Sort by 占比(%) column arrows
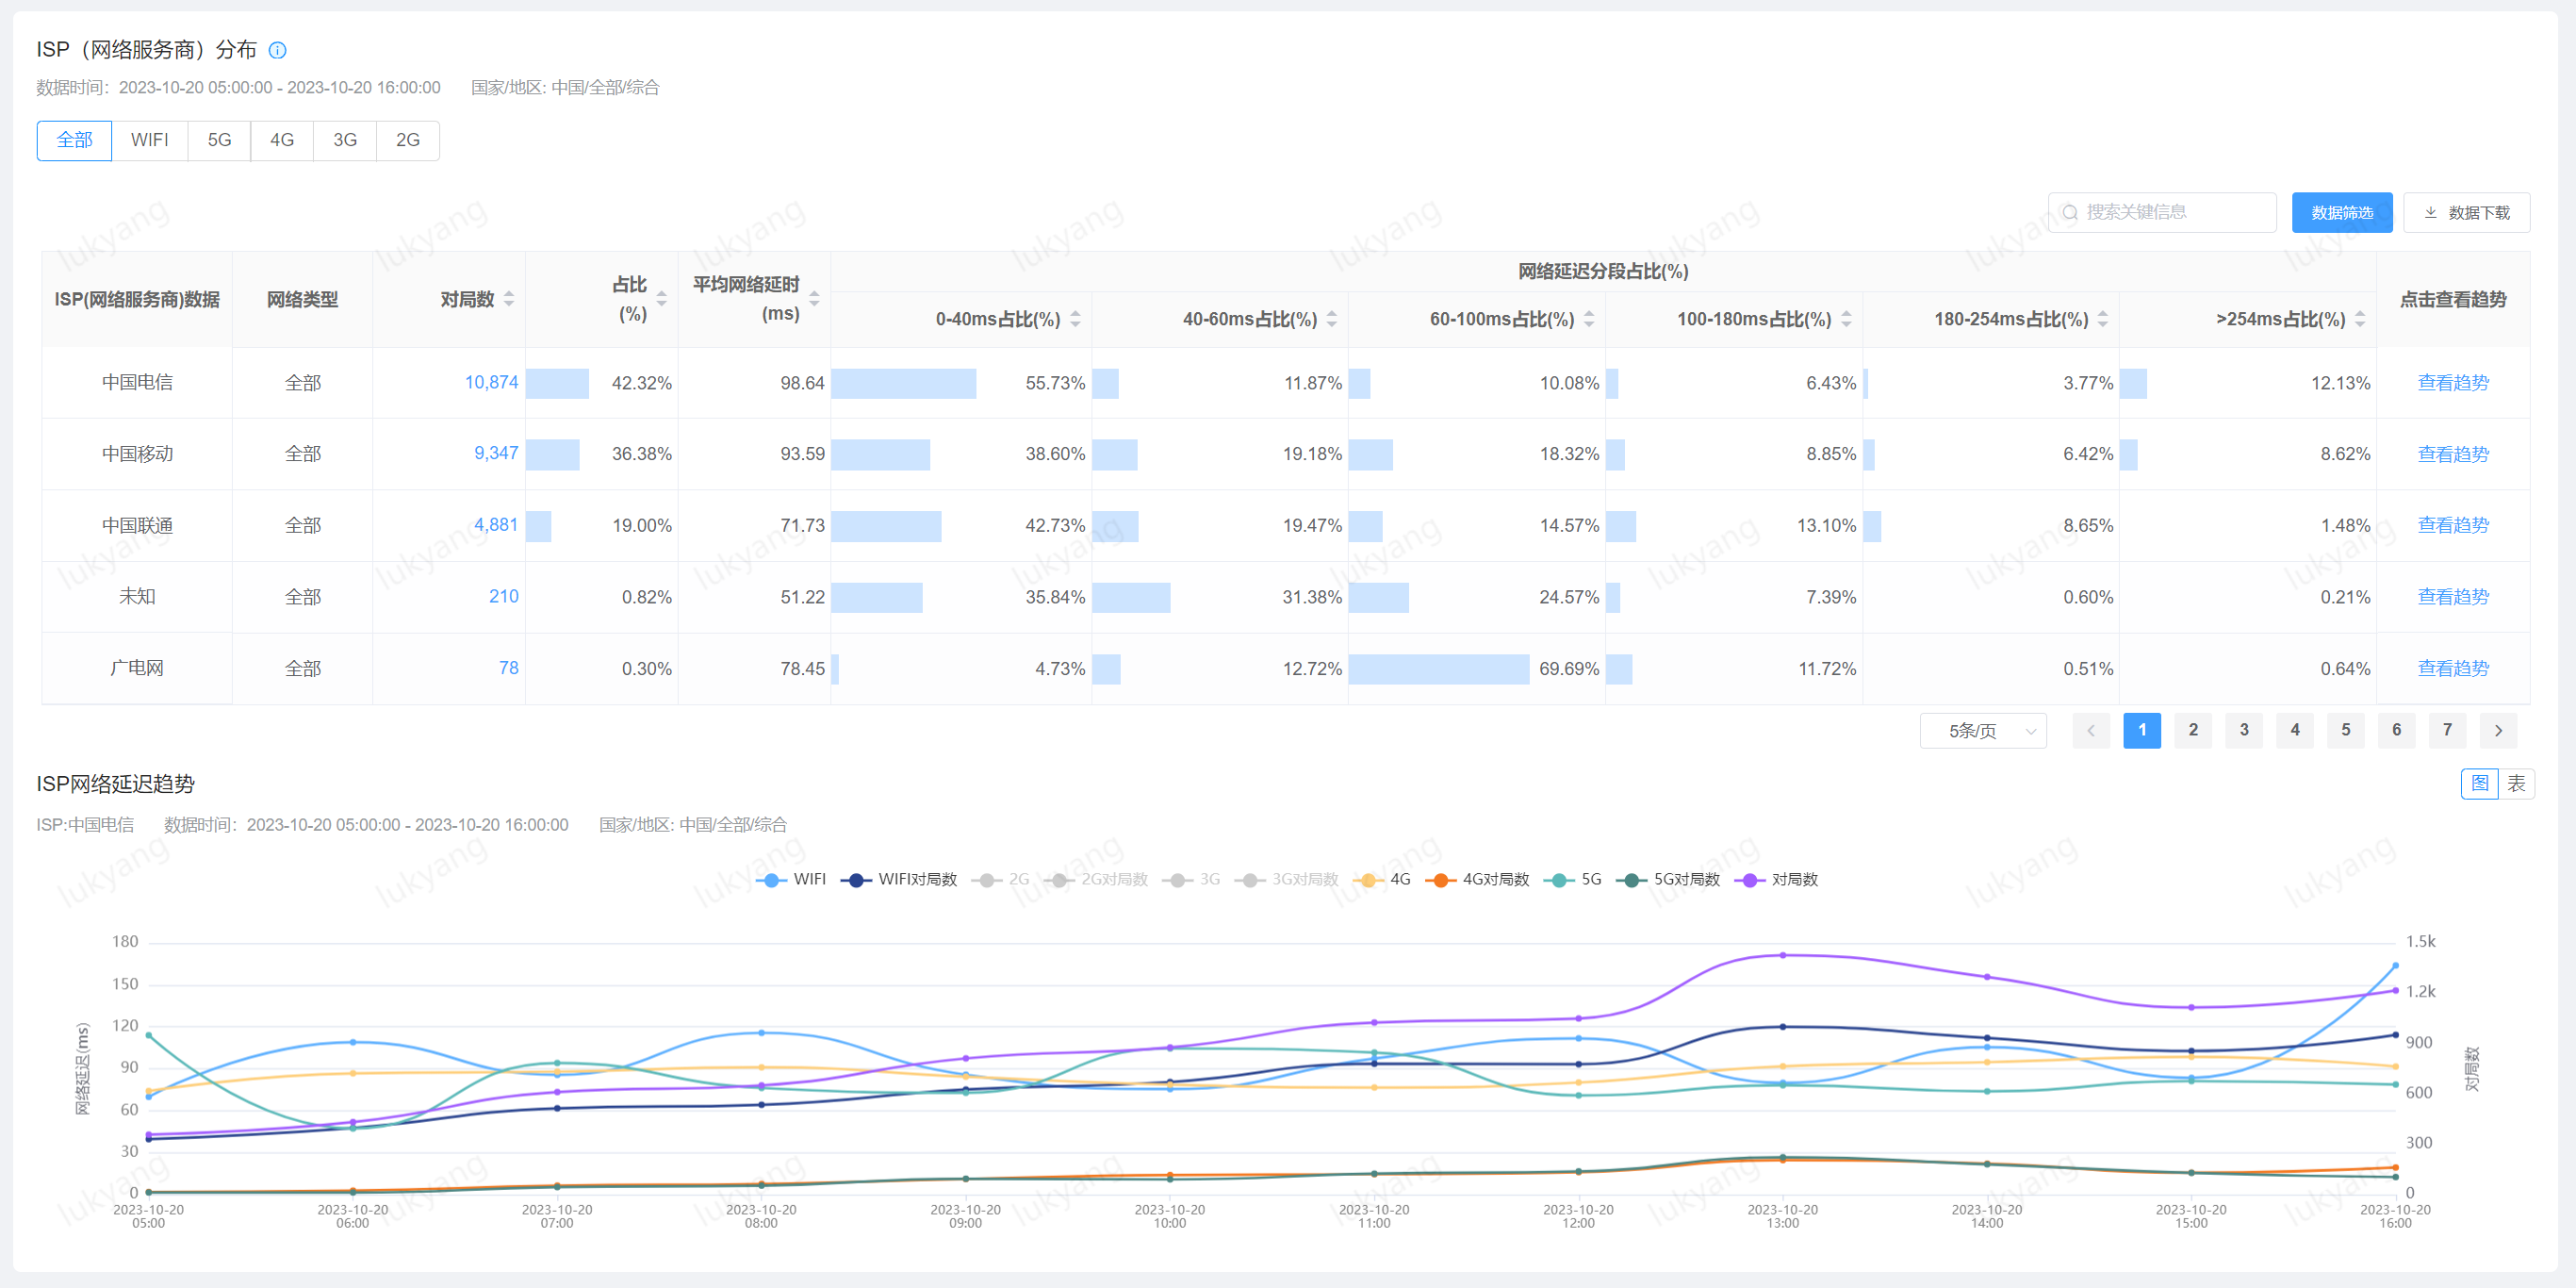2576x1288 pixels. point(661,299)
